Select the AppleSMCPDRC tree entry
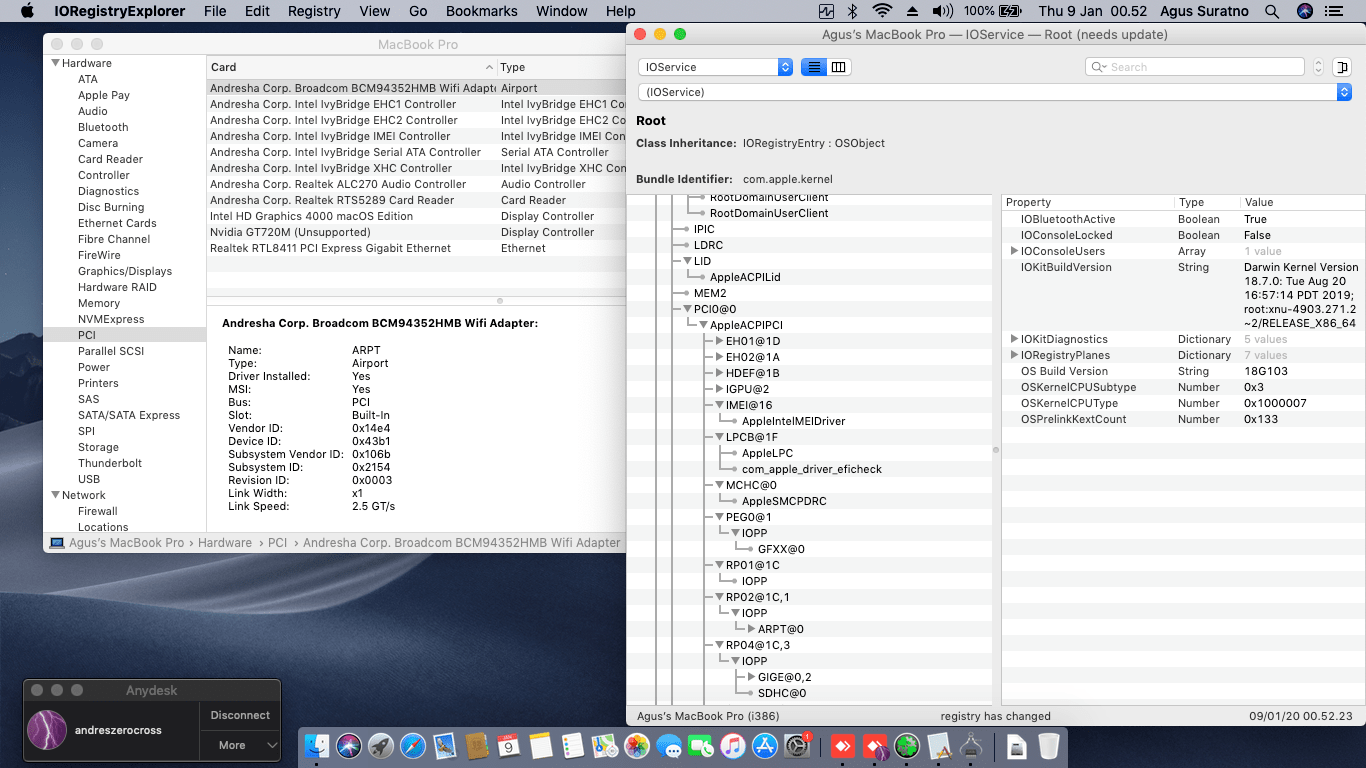 [784, 501]
